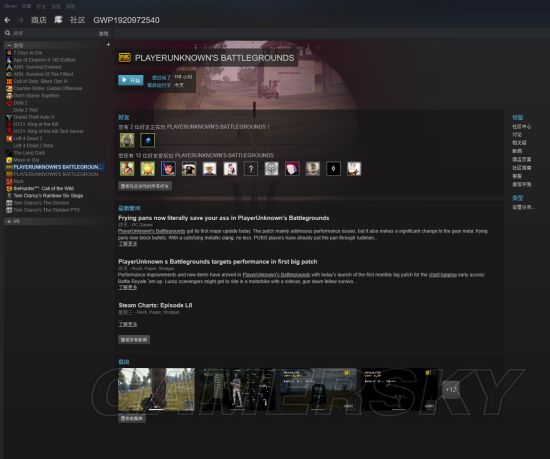Click the Left 4 Dead 2 icon
550x459 pixels.
click(x=9, y=139)
